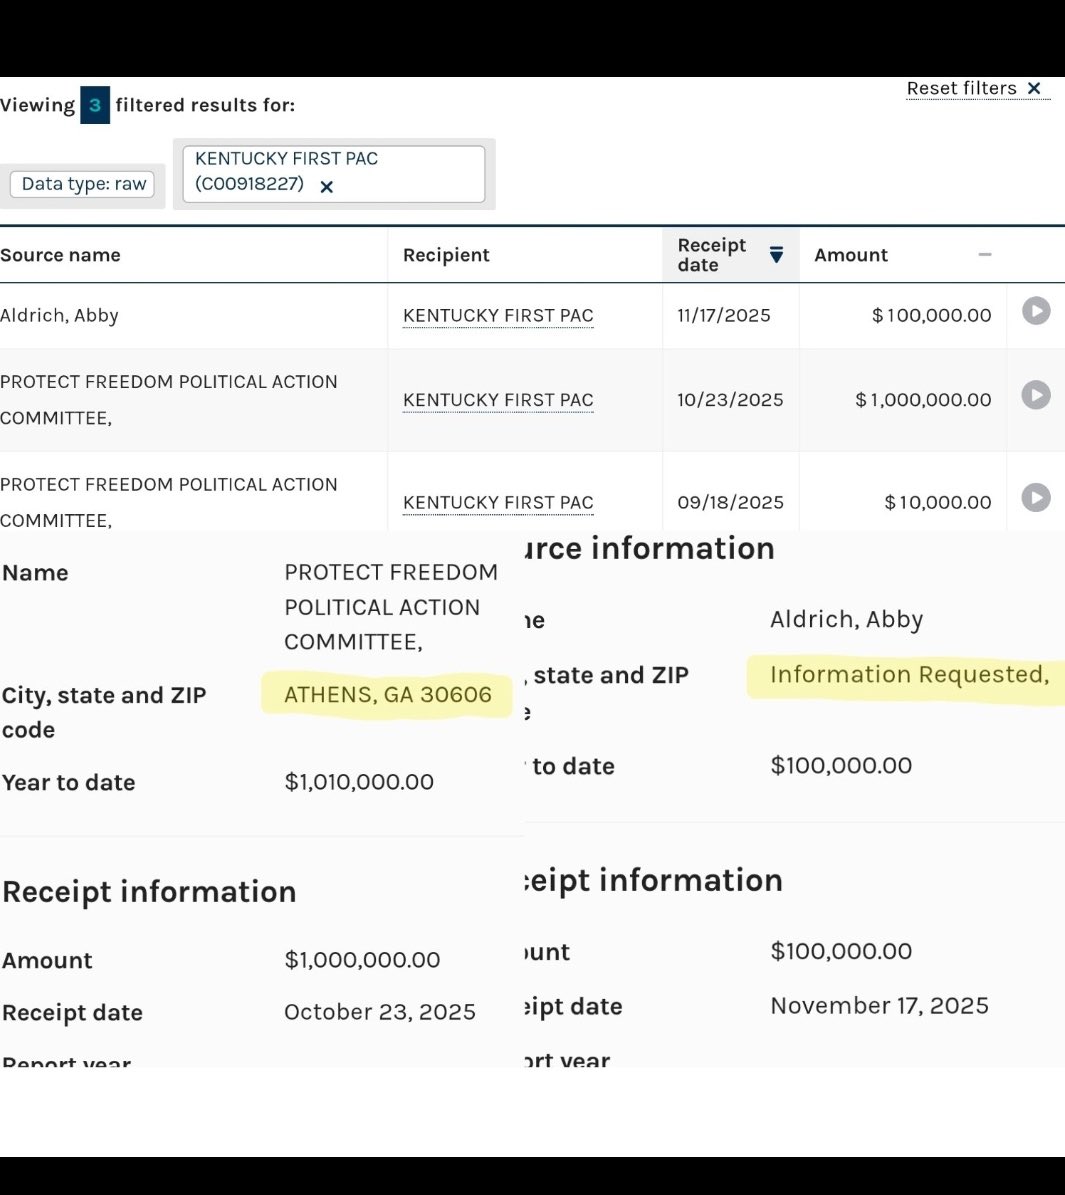Click the 10/23/2025 receipt date cell
Viewport: 1065px width, 1195px height.
pyautogui.click(x=730, y=400)
